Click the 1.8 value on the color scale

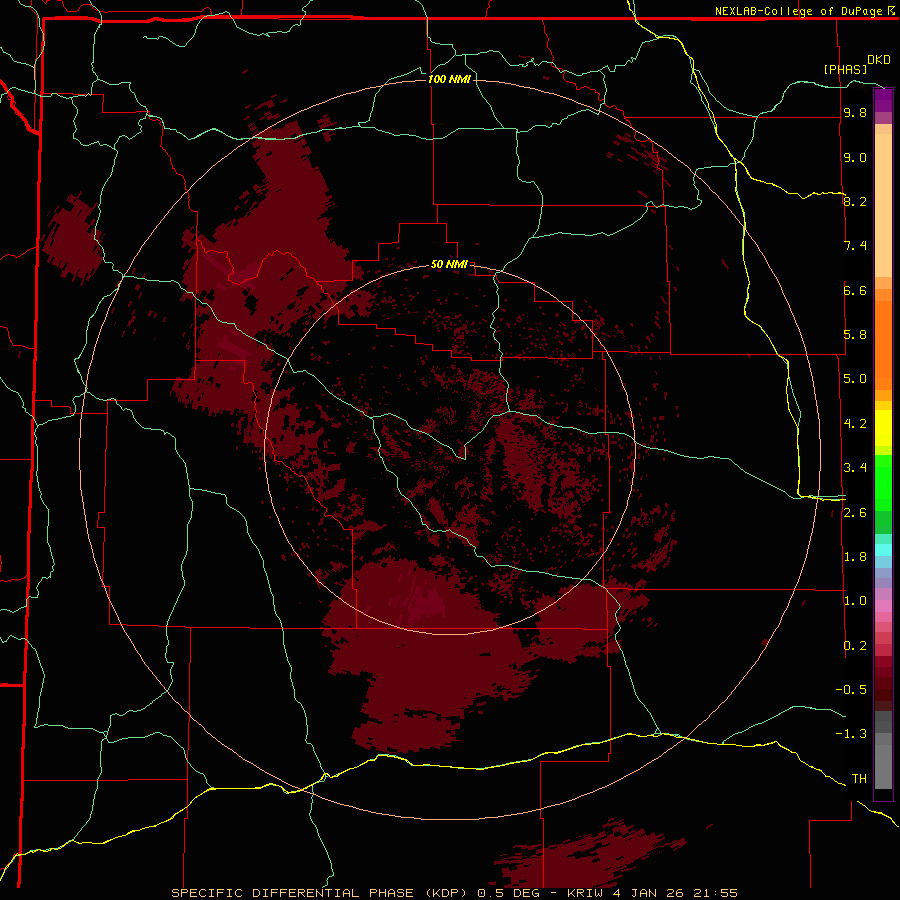(x=855, y=557)
